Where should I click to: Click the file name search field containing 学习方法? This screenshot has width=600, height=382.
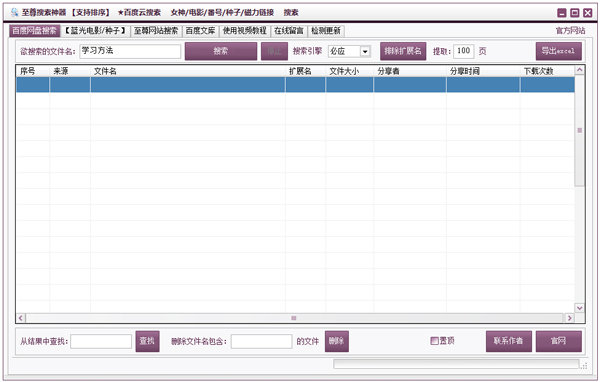130,51
